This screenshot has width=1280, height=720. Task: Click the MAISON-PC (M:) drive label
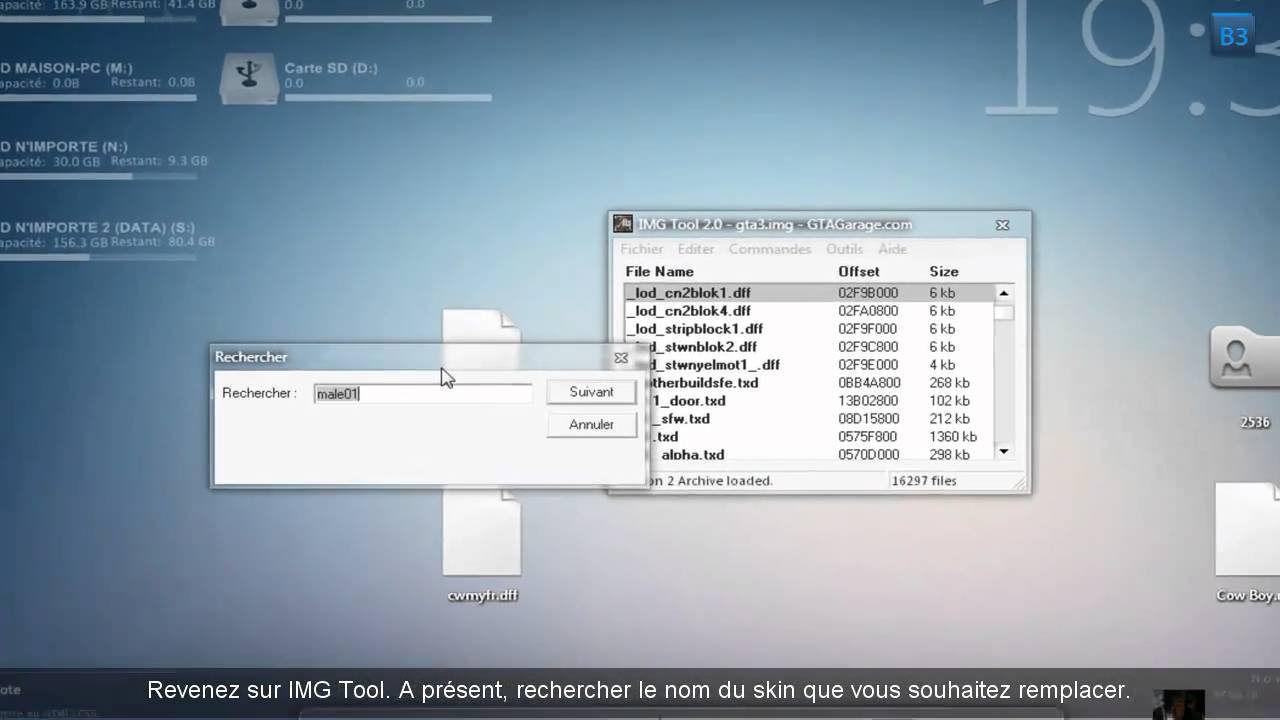[x=67, y=68]
